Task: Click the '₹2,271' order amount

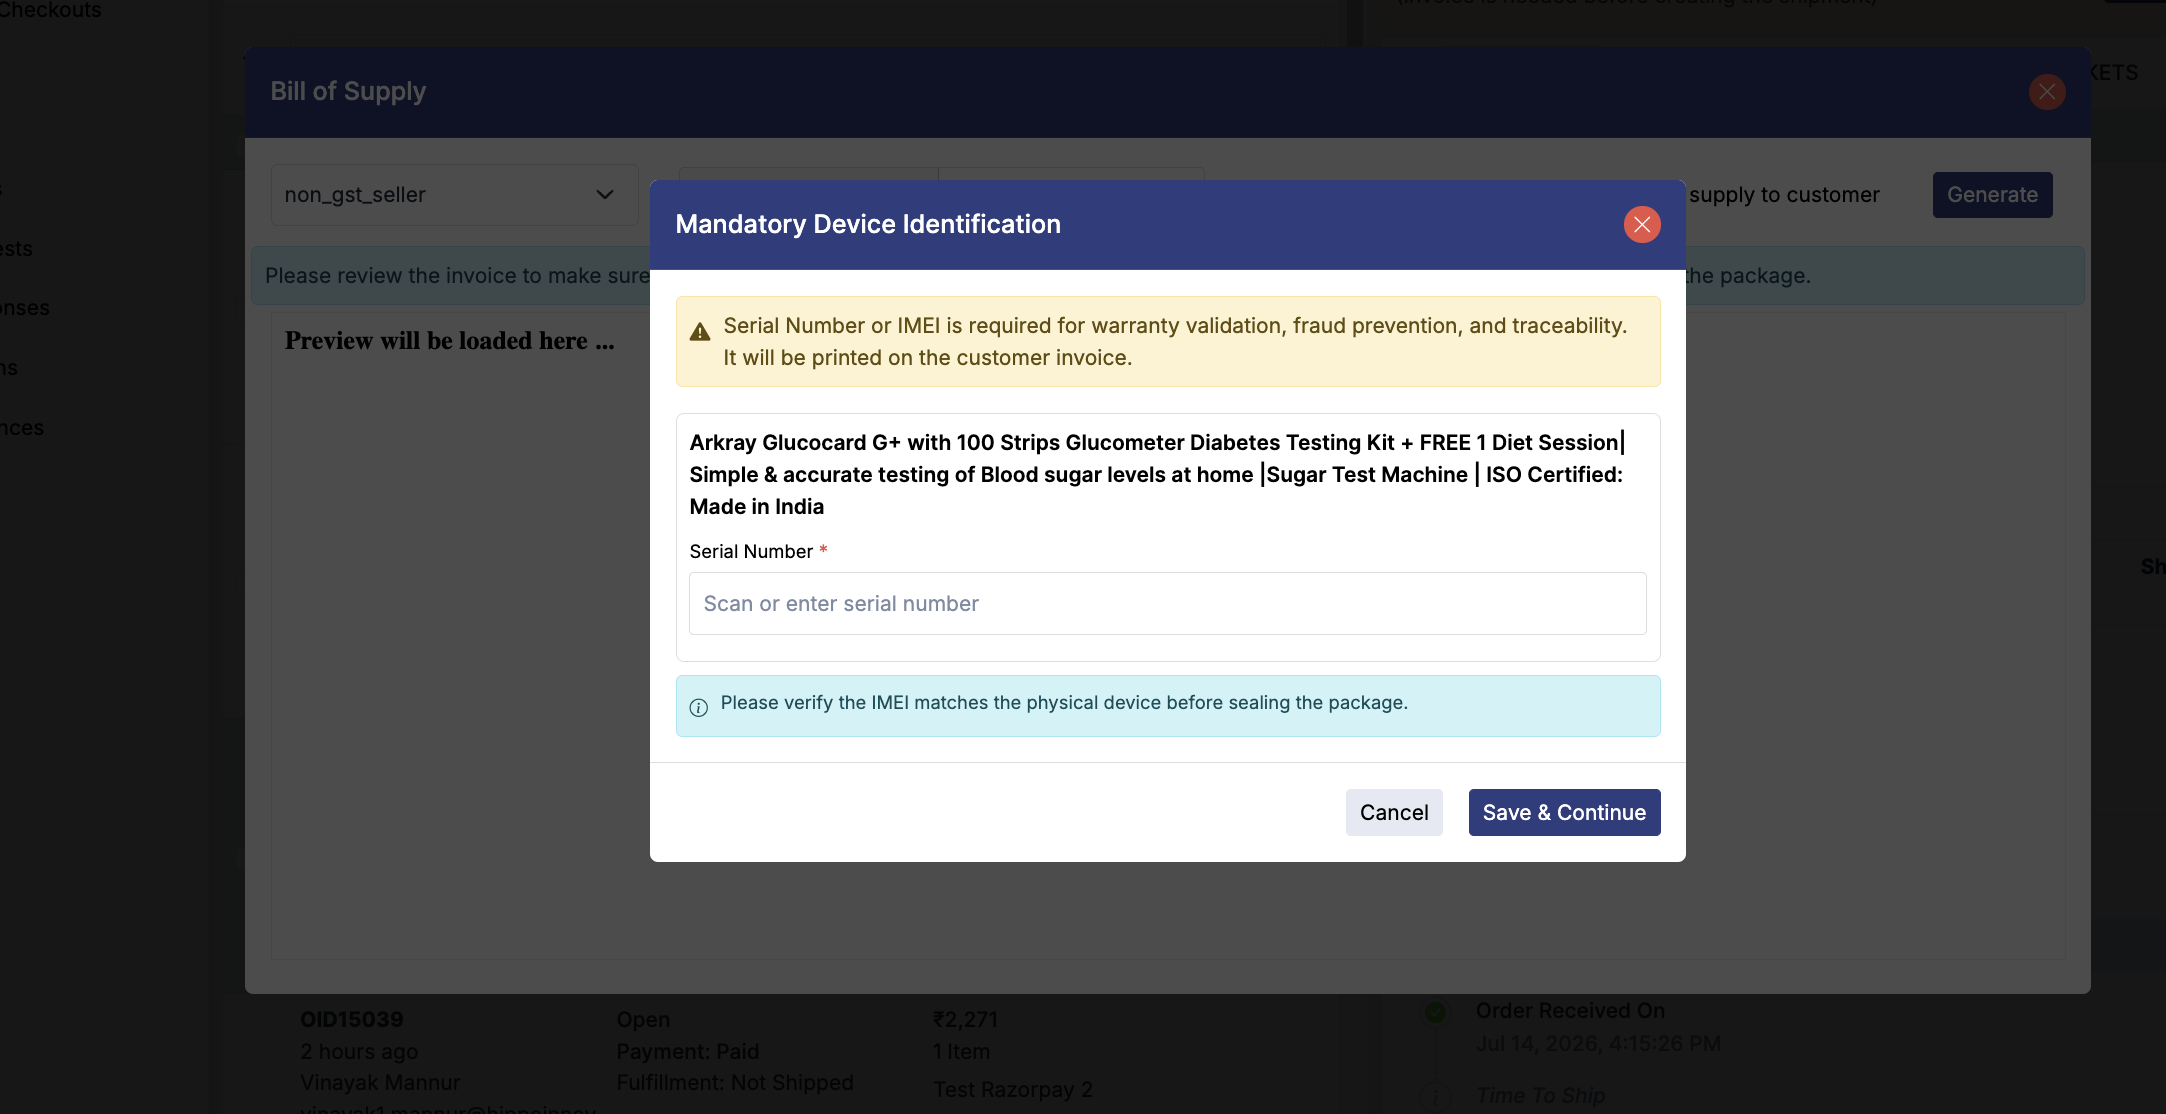Action: click(965, 1019)
